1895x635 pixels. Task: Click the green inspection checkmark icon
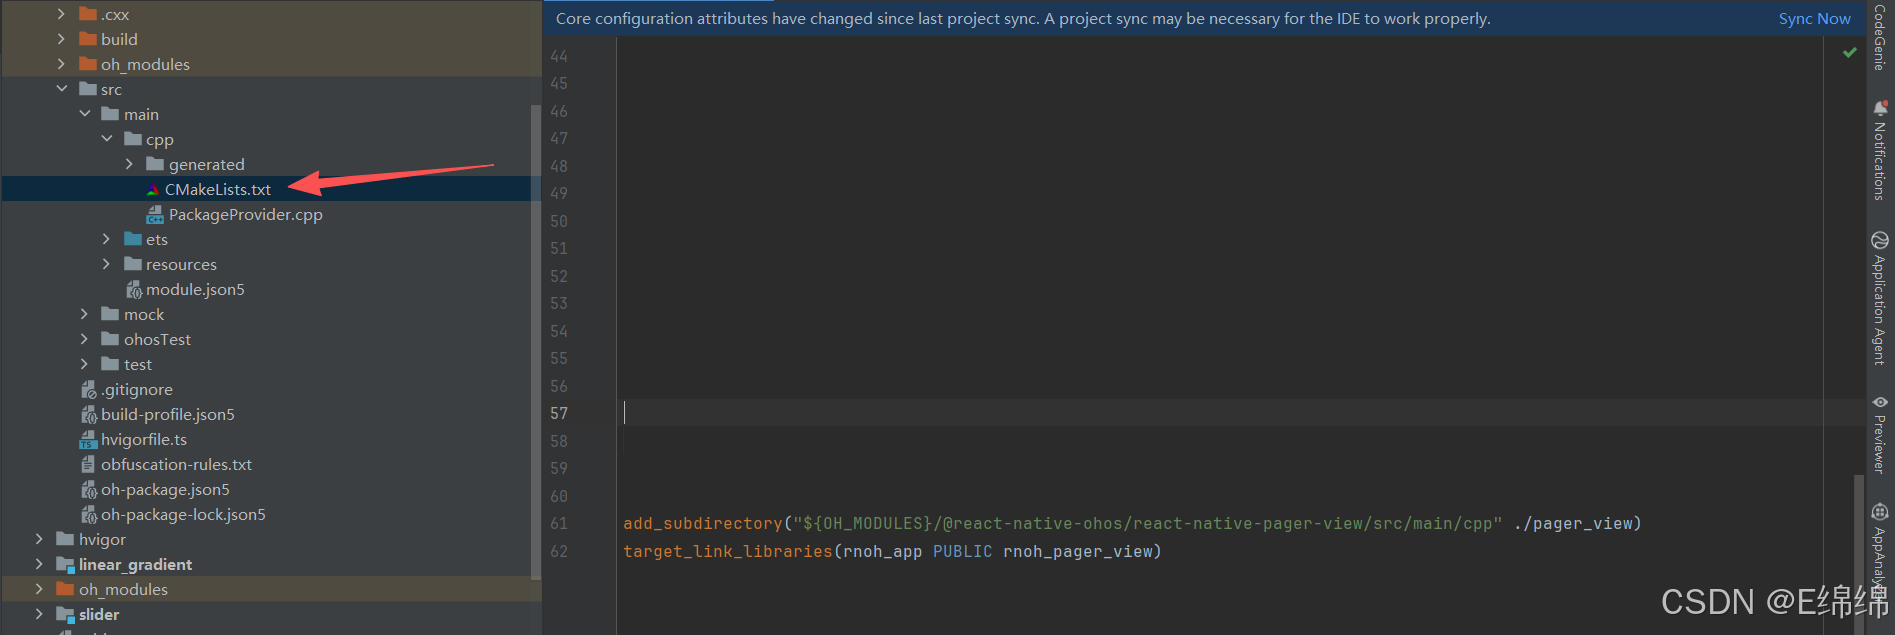coord(1849,52)
